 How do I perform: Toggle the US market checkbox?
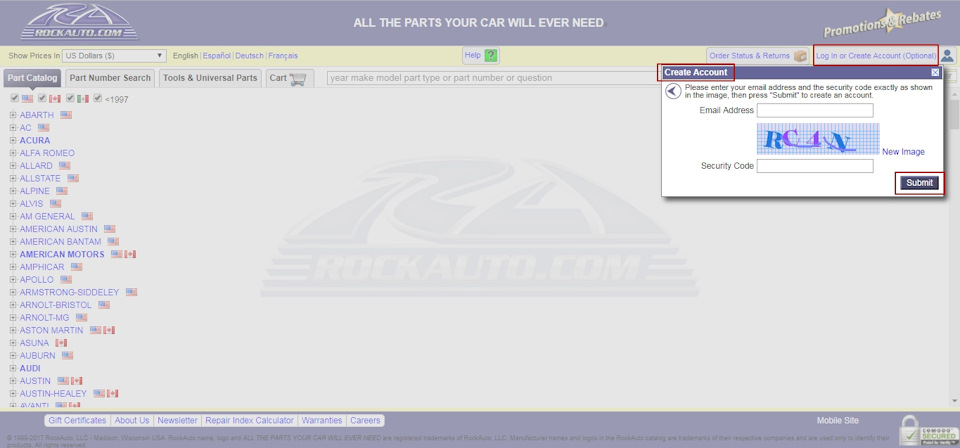15,98
